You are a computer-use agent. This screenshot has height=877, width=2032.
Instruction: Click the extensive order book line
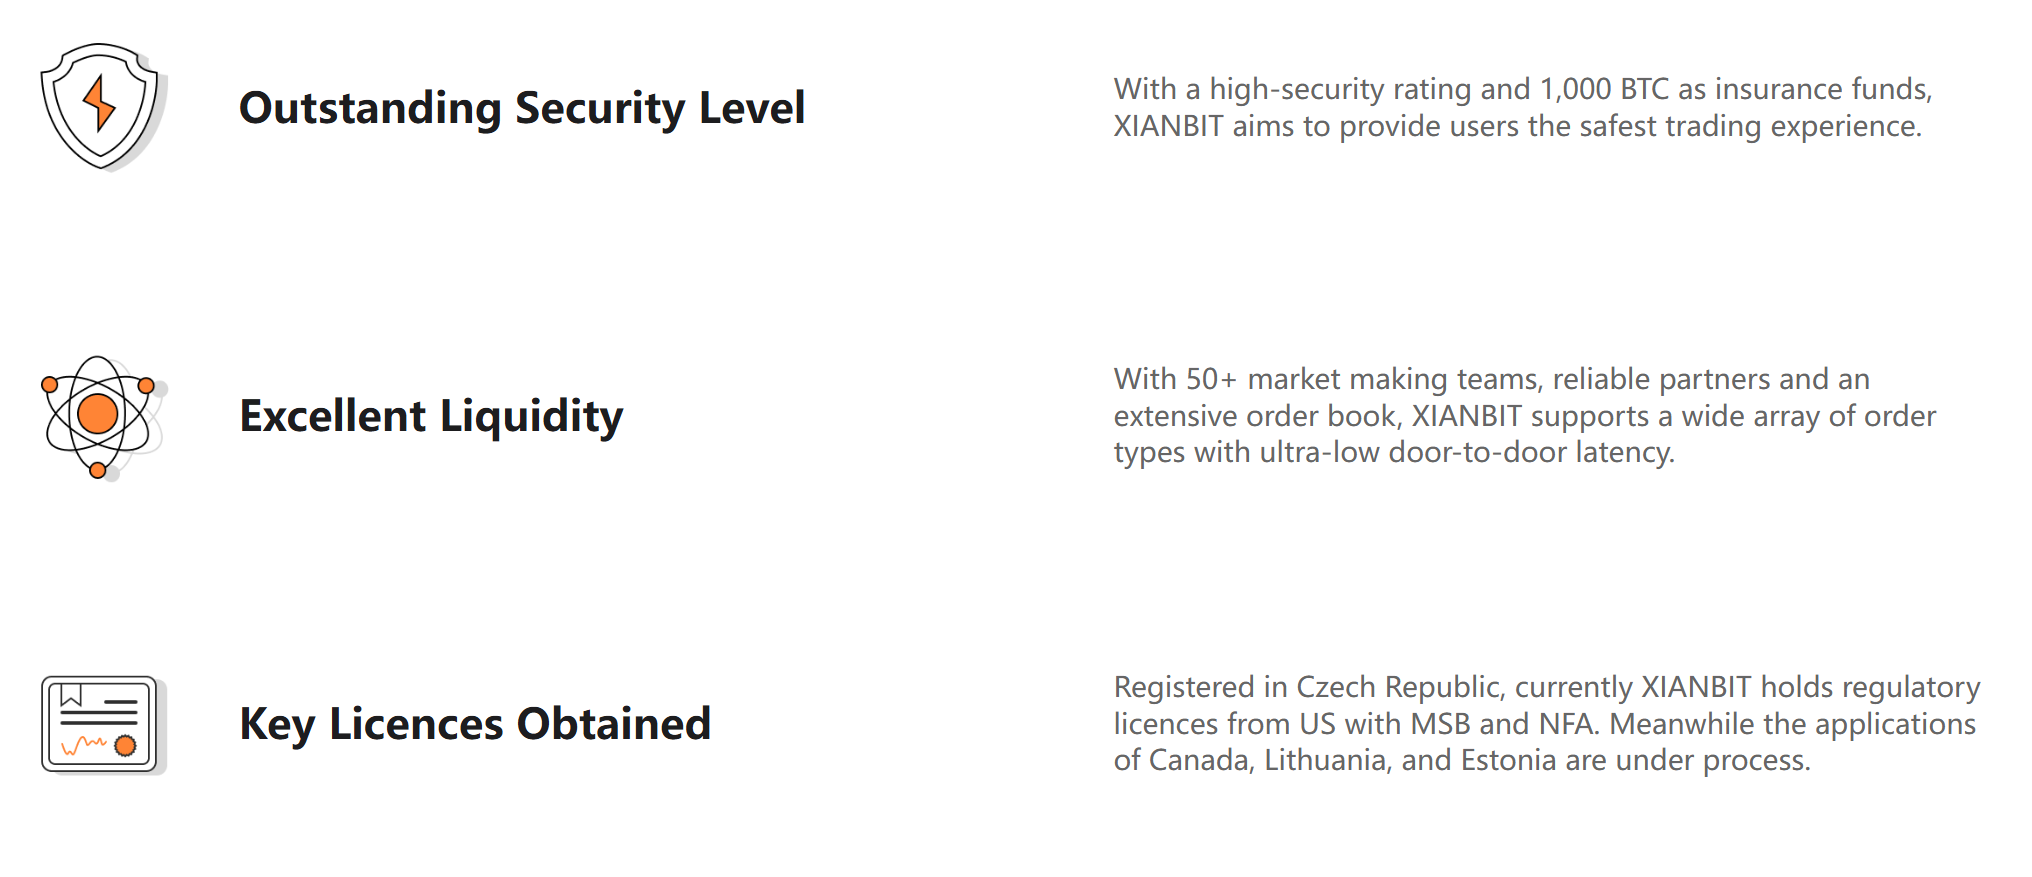[1525, 416]
